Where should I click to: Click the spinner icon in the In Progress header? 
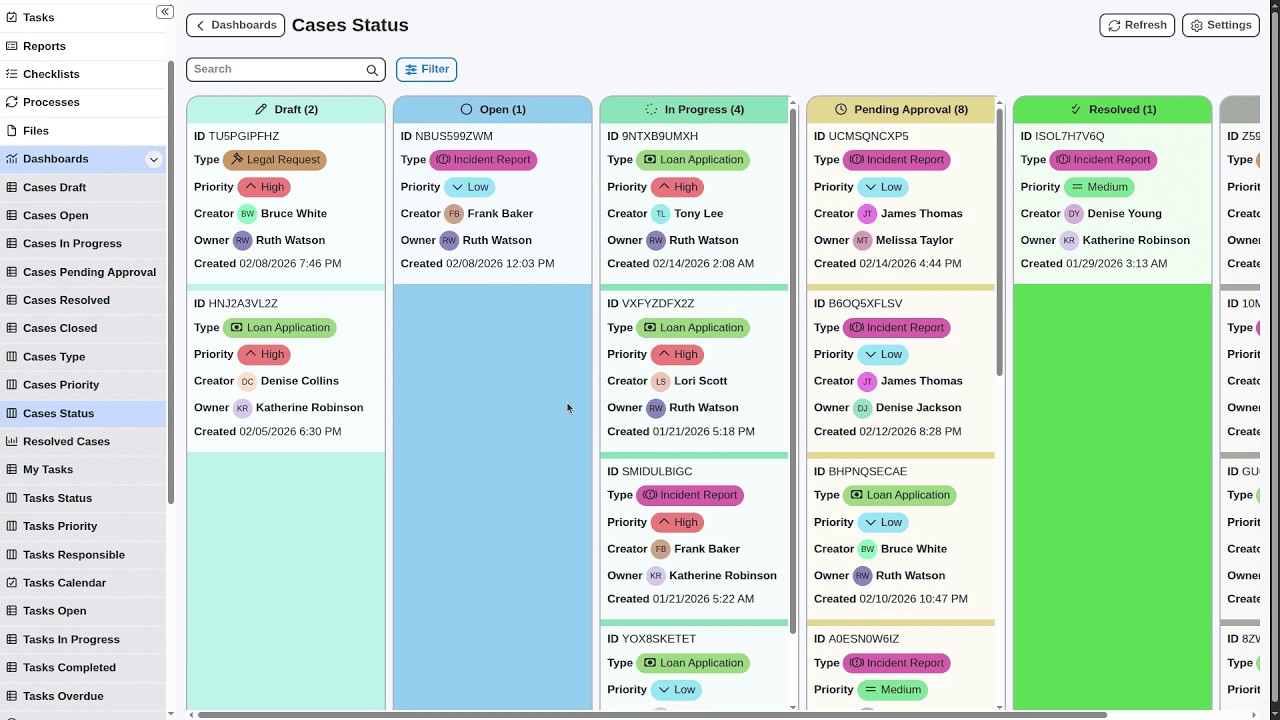point(651,109)
